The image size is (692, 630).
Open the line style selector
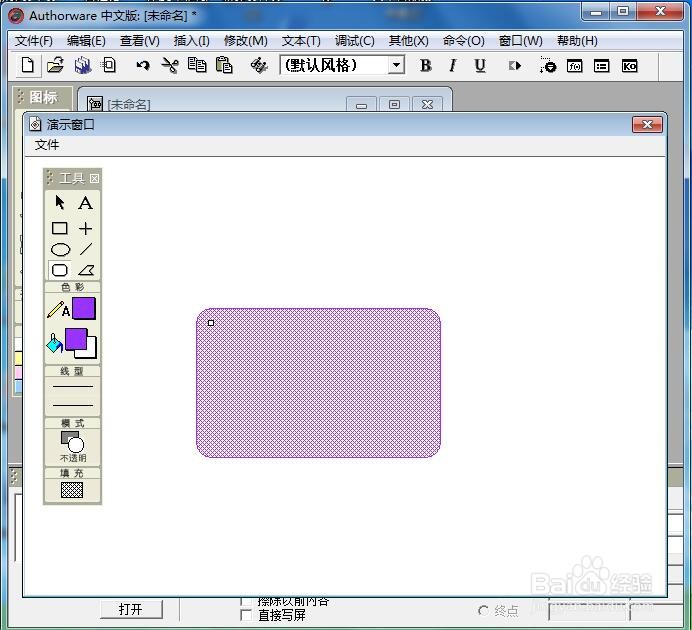(72, 396)
